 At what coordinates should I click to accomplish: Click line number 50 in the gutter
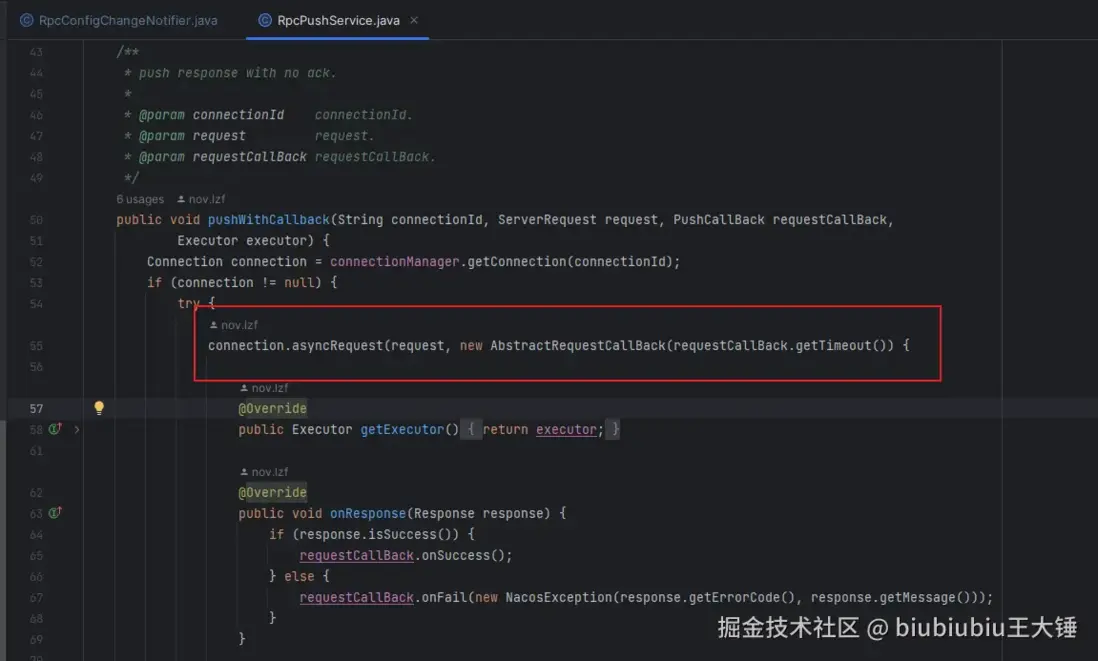pos(36,219)
